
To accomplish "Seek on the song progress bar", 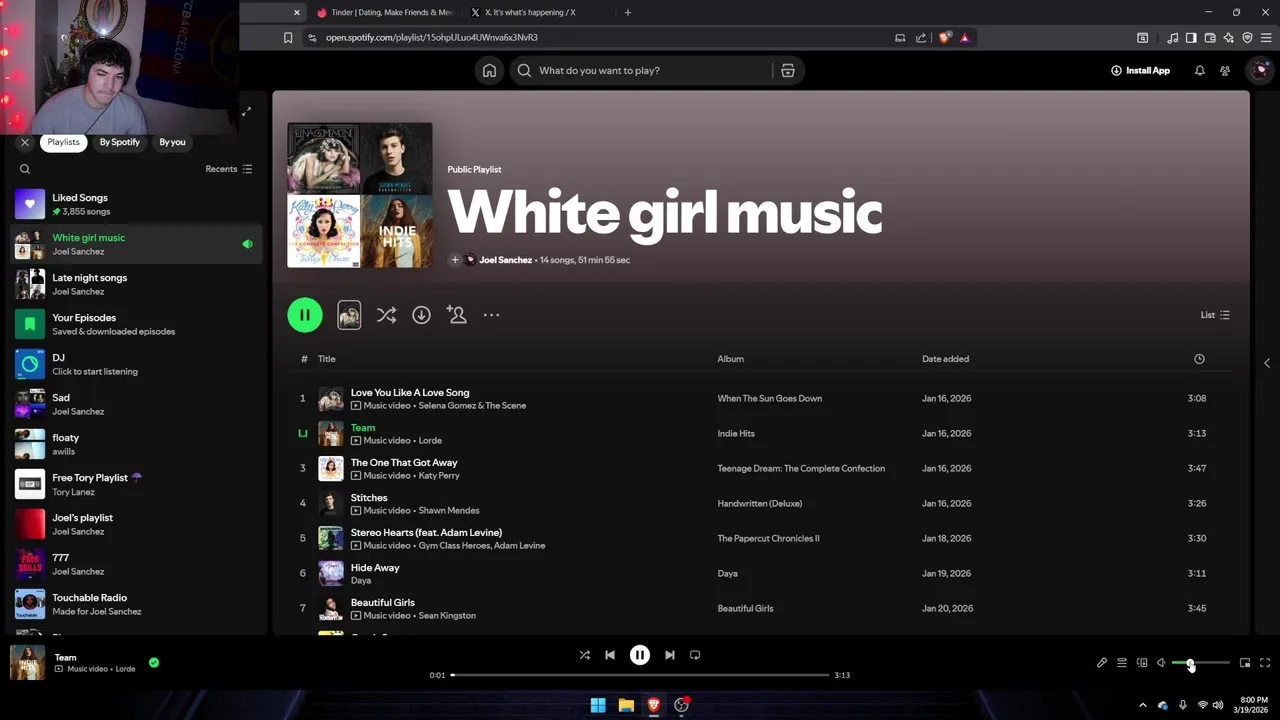I will click(x=640, y=675).
